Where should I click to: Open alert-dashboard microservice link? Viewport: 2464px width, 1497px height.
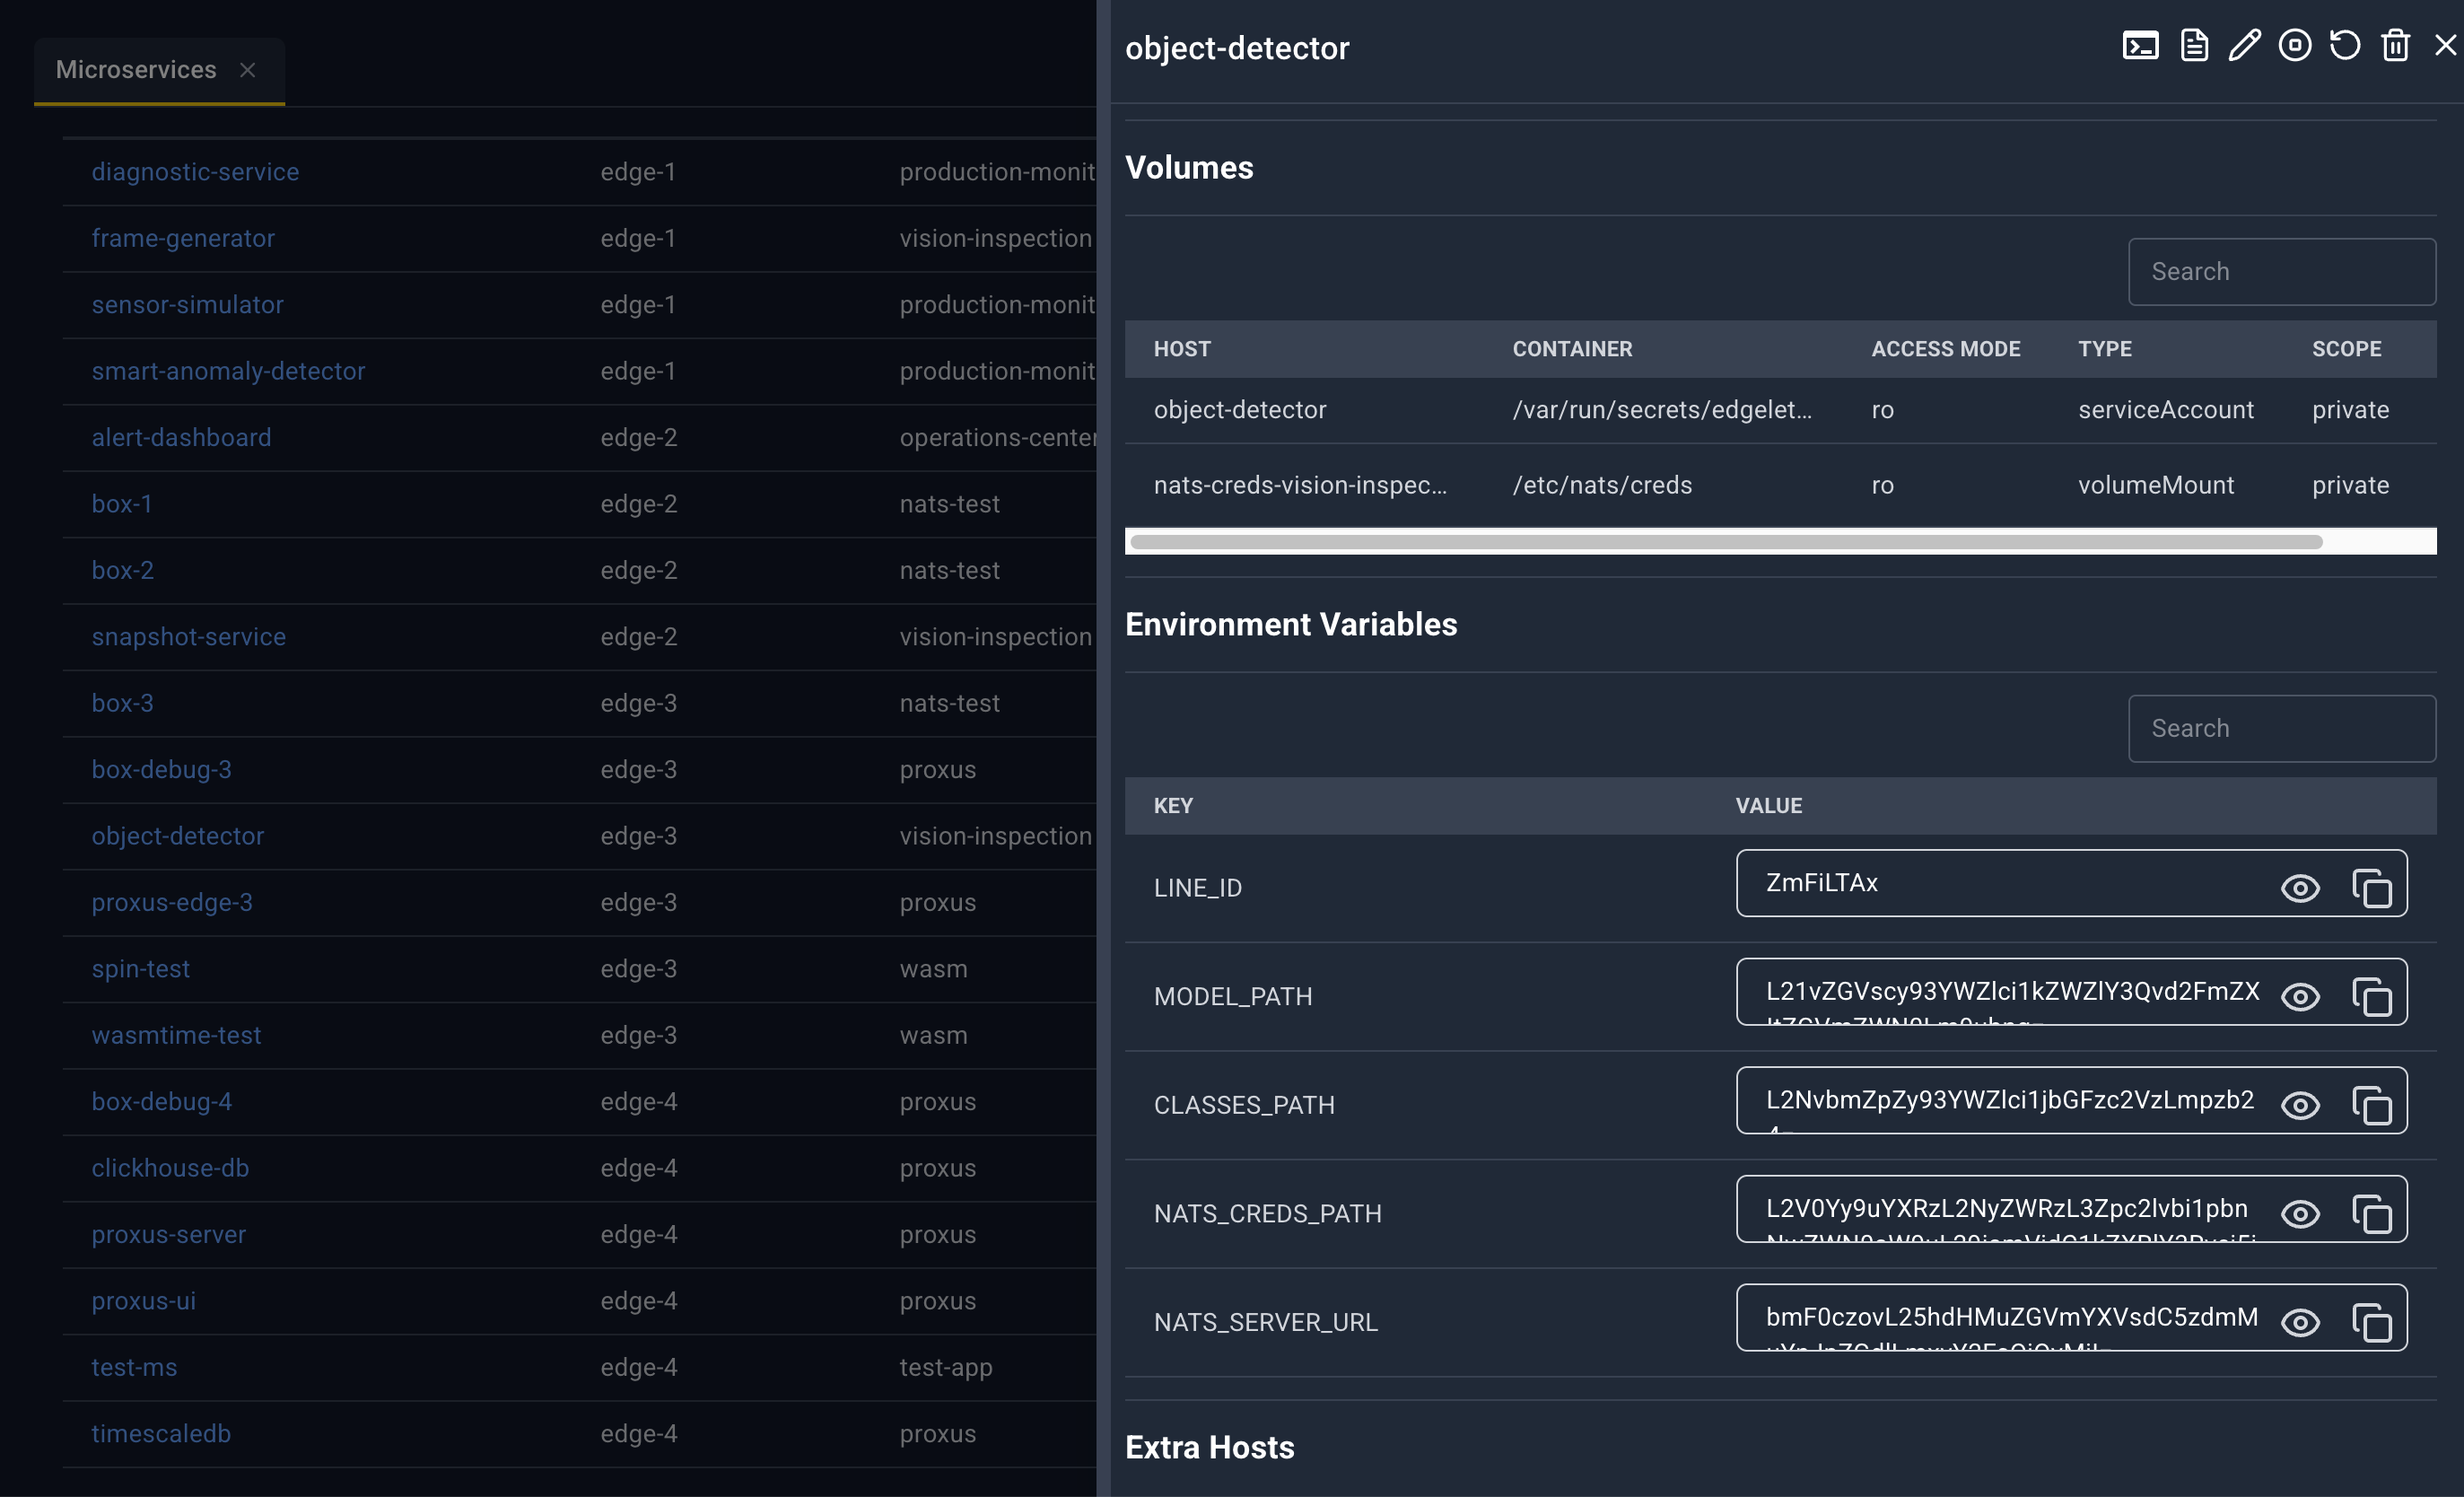(181, 438)
